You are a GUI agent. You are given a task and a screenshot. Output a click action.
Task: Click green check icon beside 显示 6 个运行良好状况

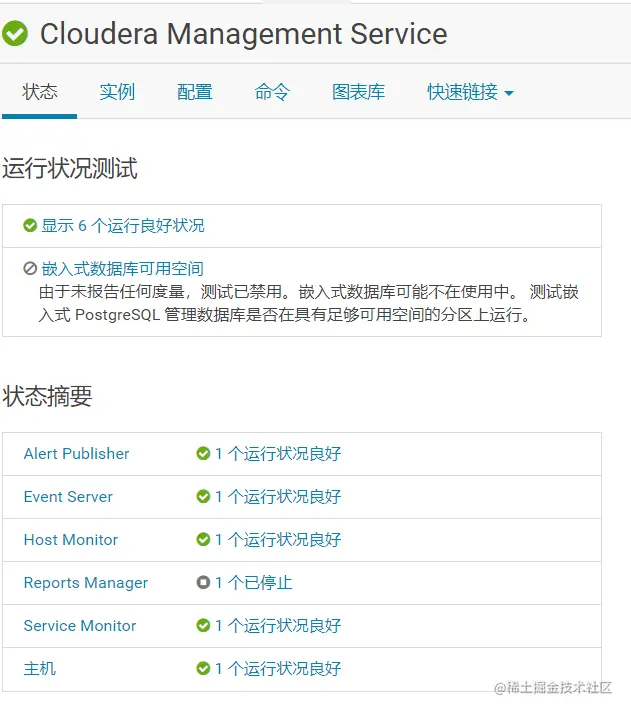(x=30, y=225)
